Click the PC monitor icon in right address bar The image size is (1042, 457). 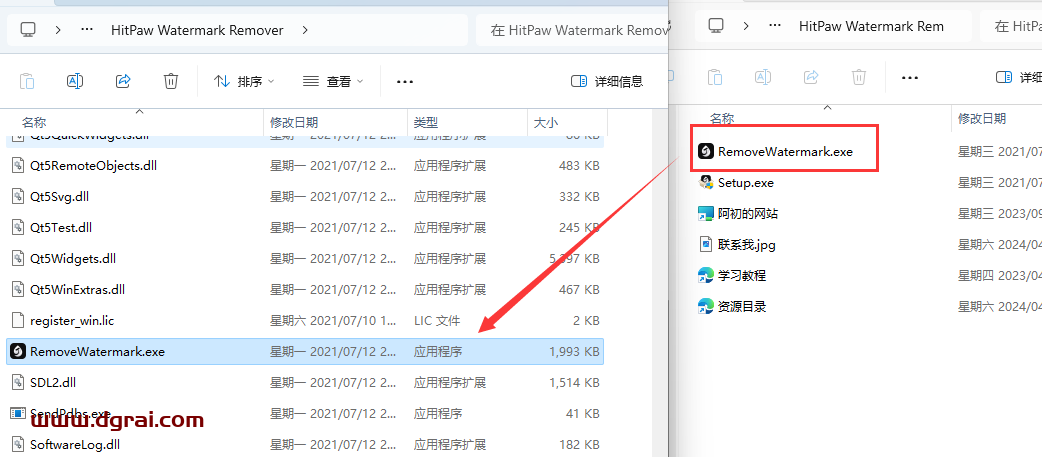coord(716,26)
